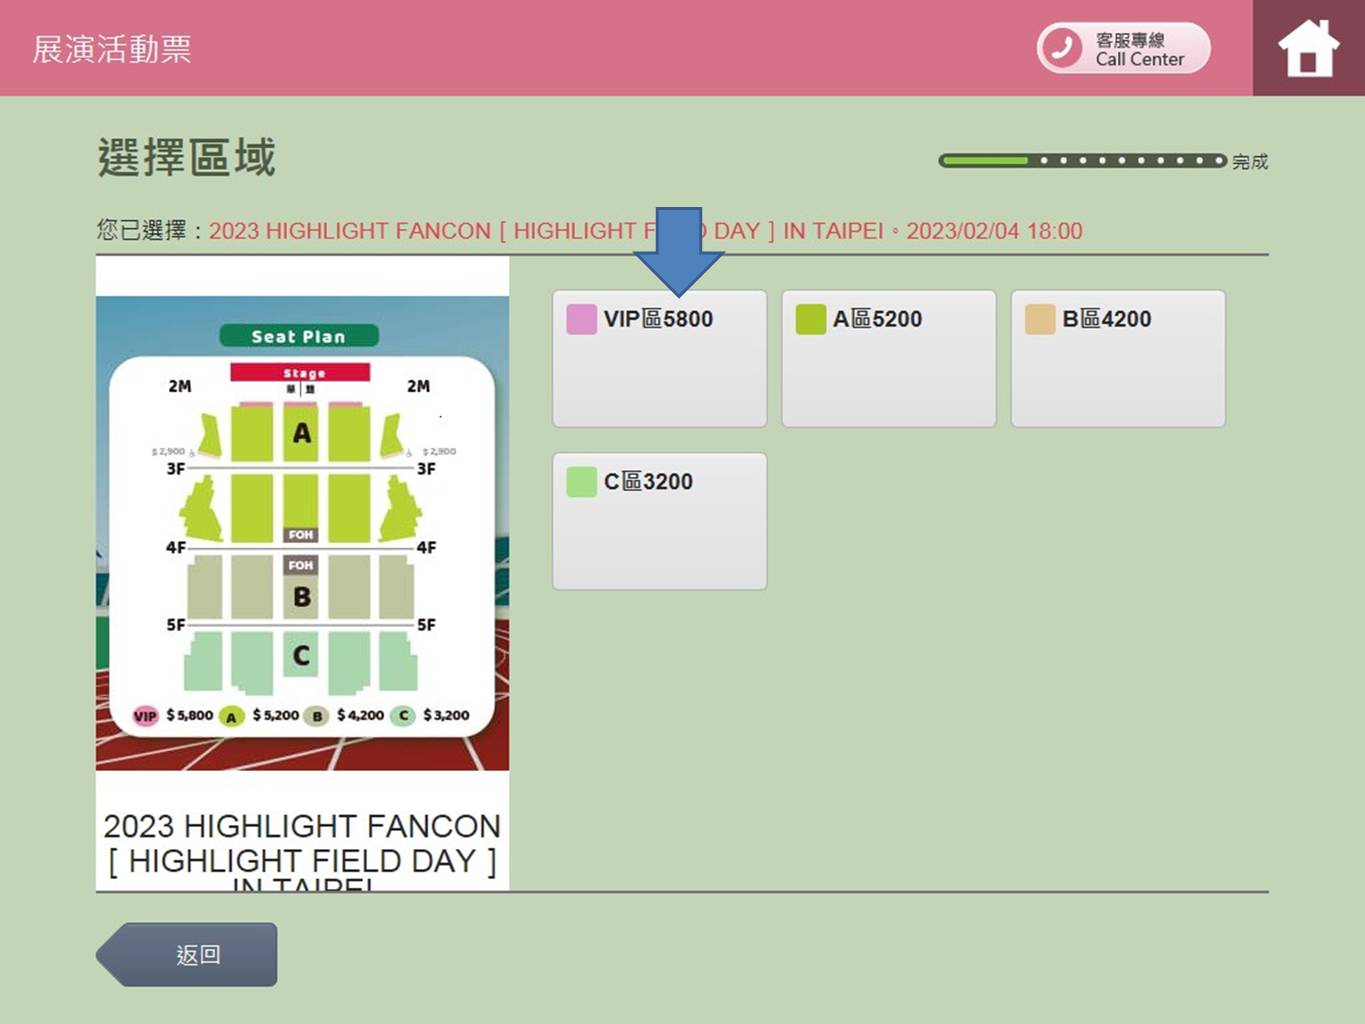Choose the A區5200 seating zone

[889, 359]
